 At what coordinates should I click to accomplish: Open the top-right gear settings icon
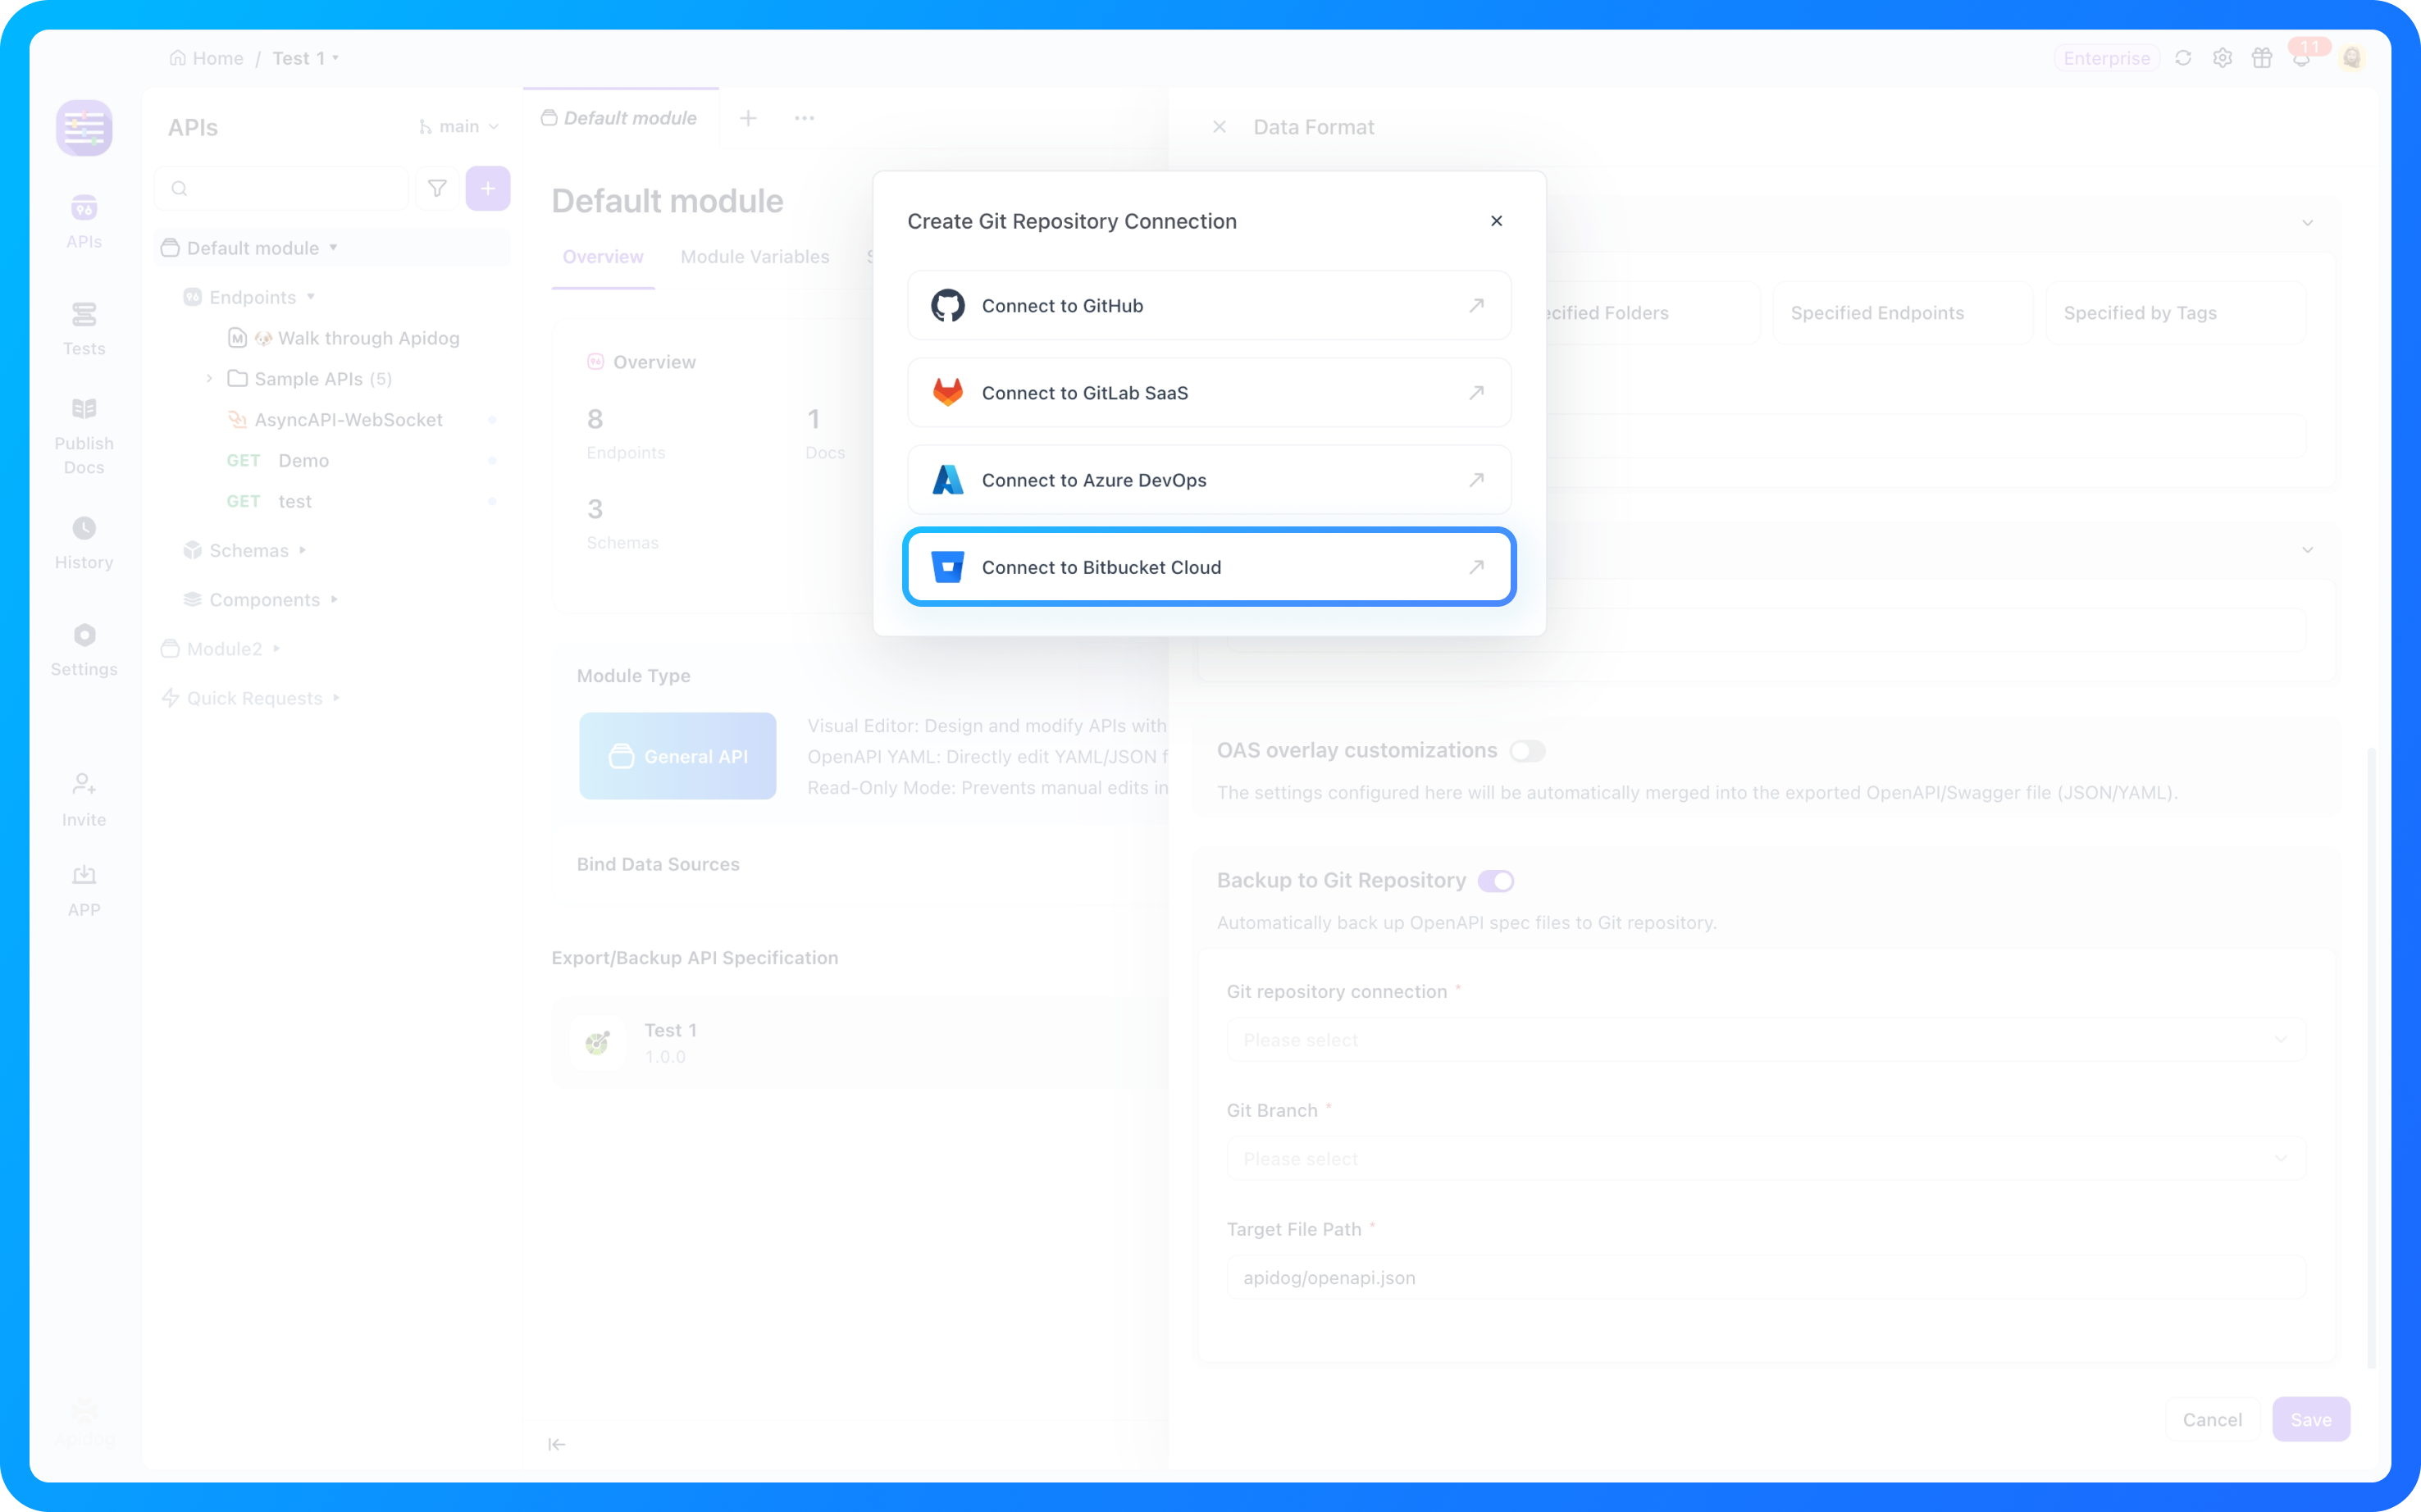click(2222, 58)
